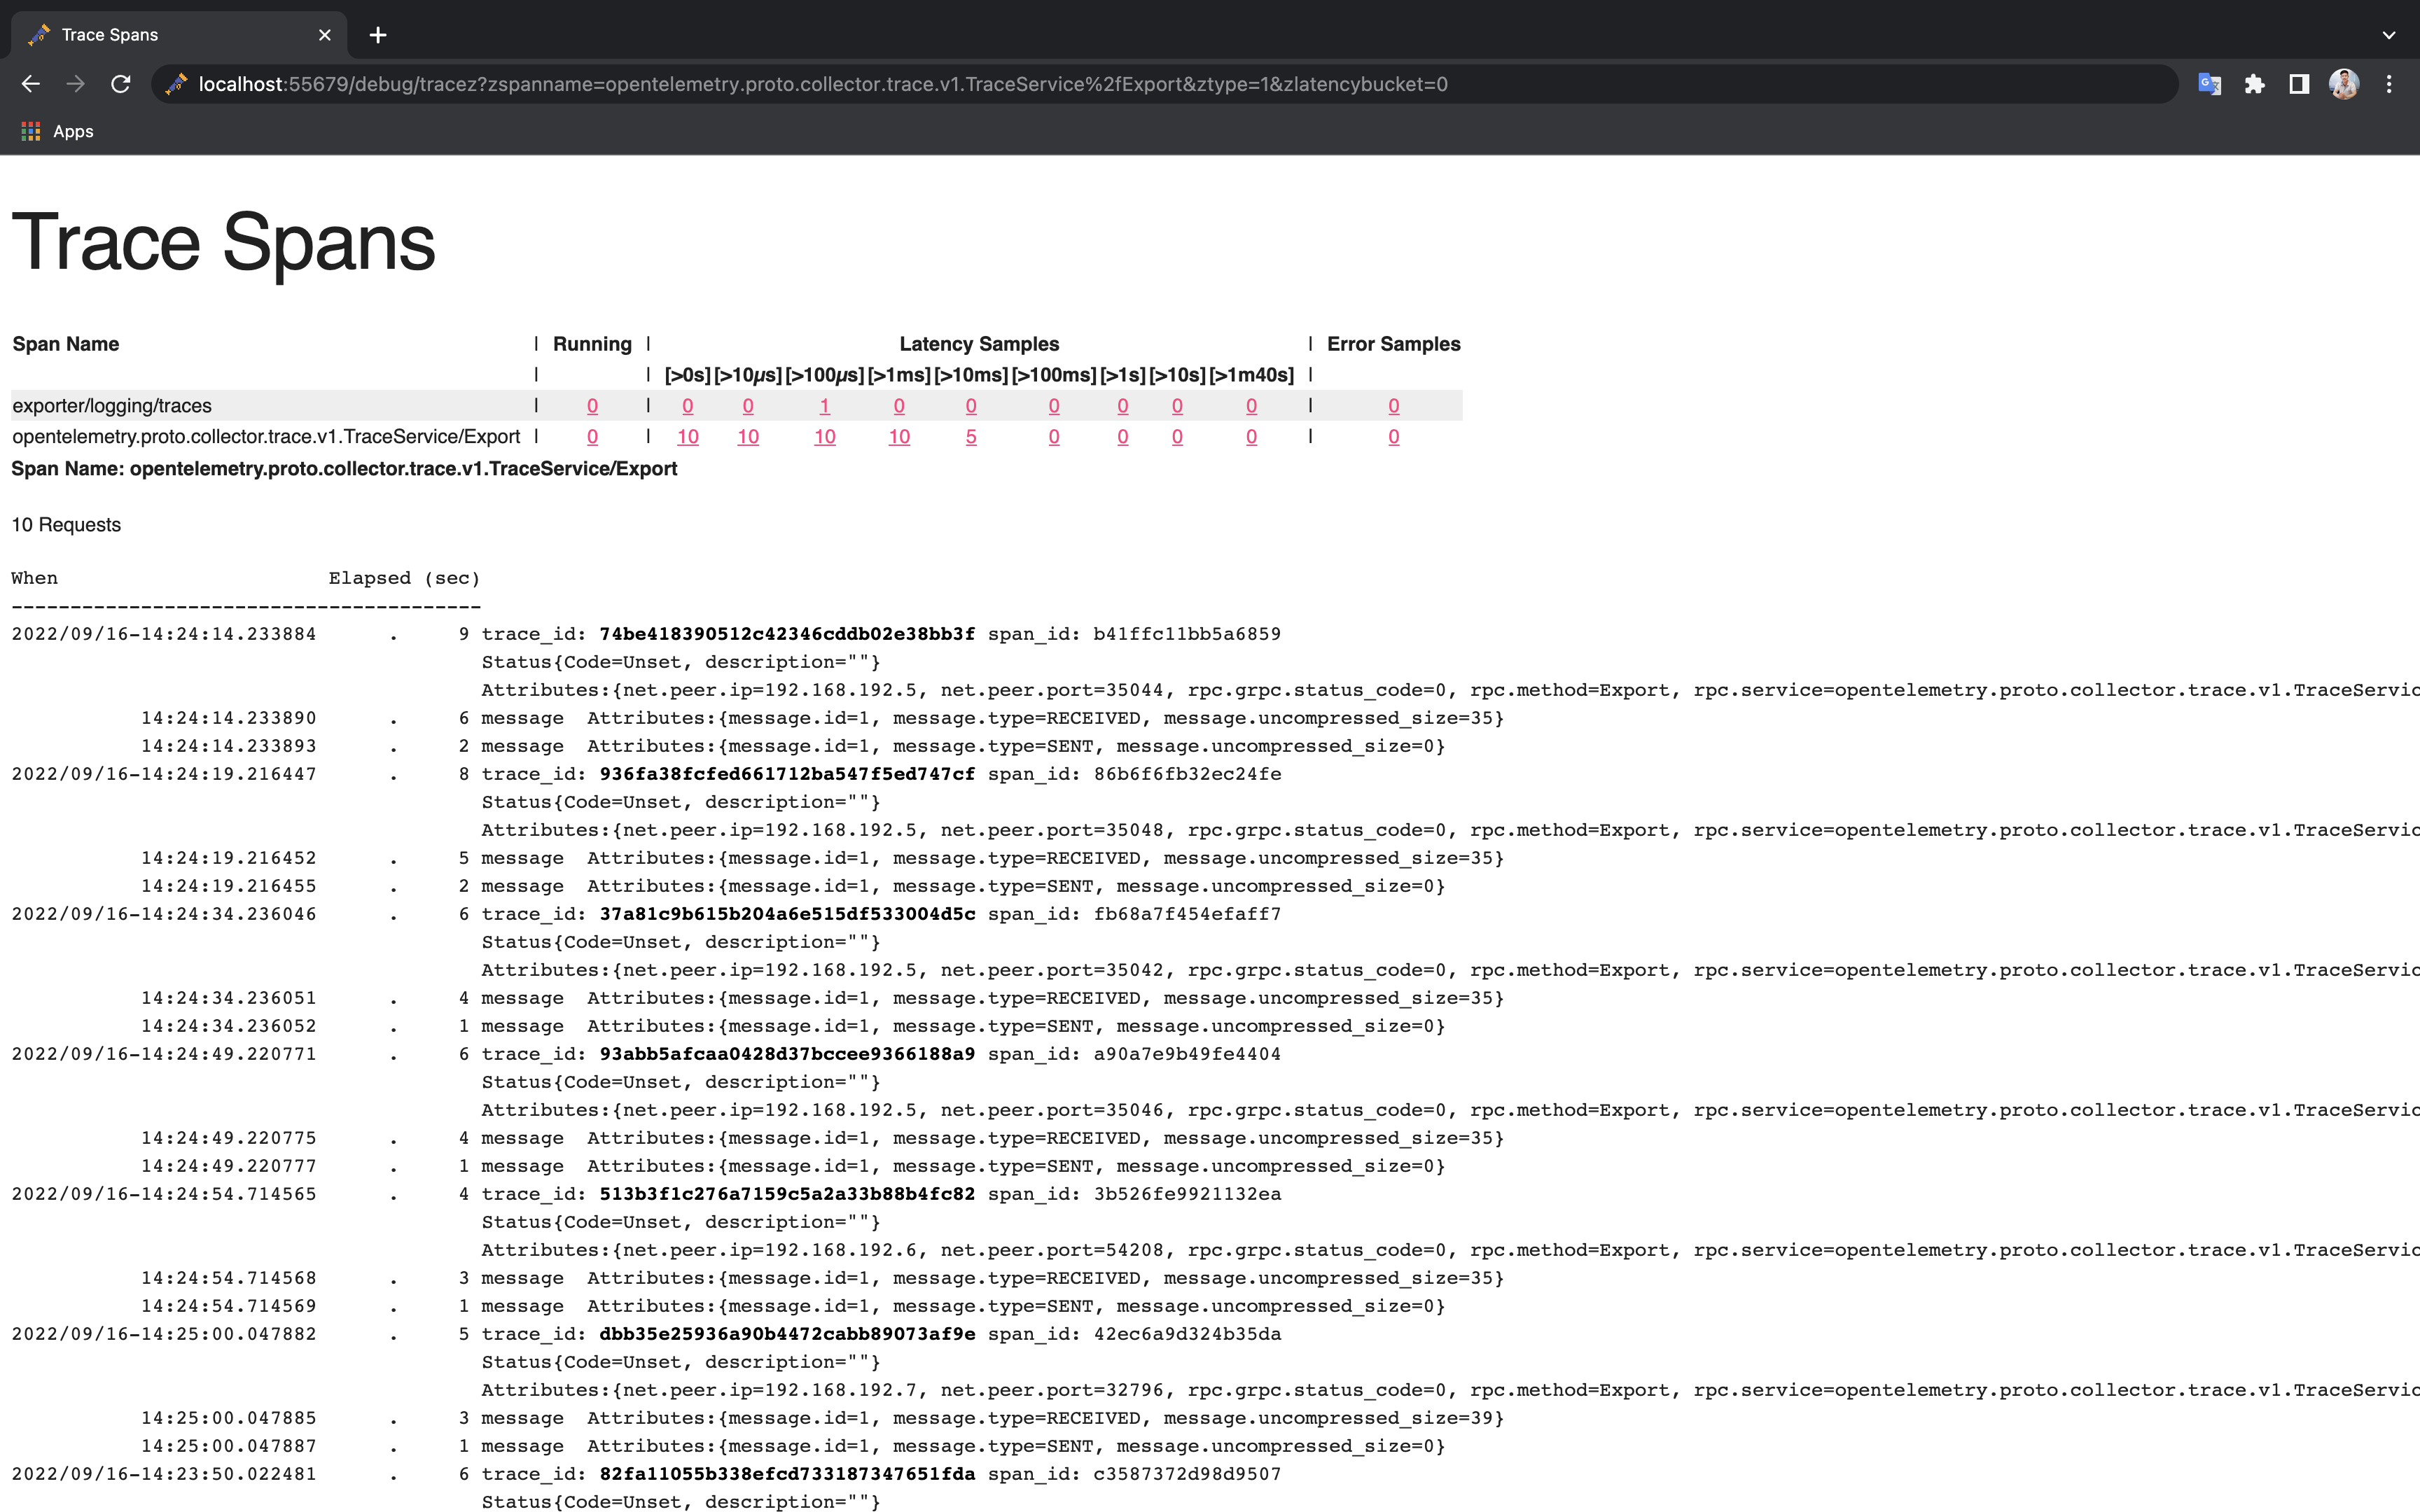This screenshot has height=1512, width=2420.
Task: Open the >1ms latency samples for TraceService/Export
Action: [x=899, y=437]
